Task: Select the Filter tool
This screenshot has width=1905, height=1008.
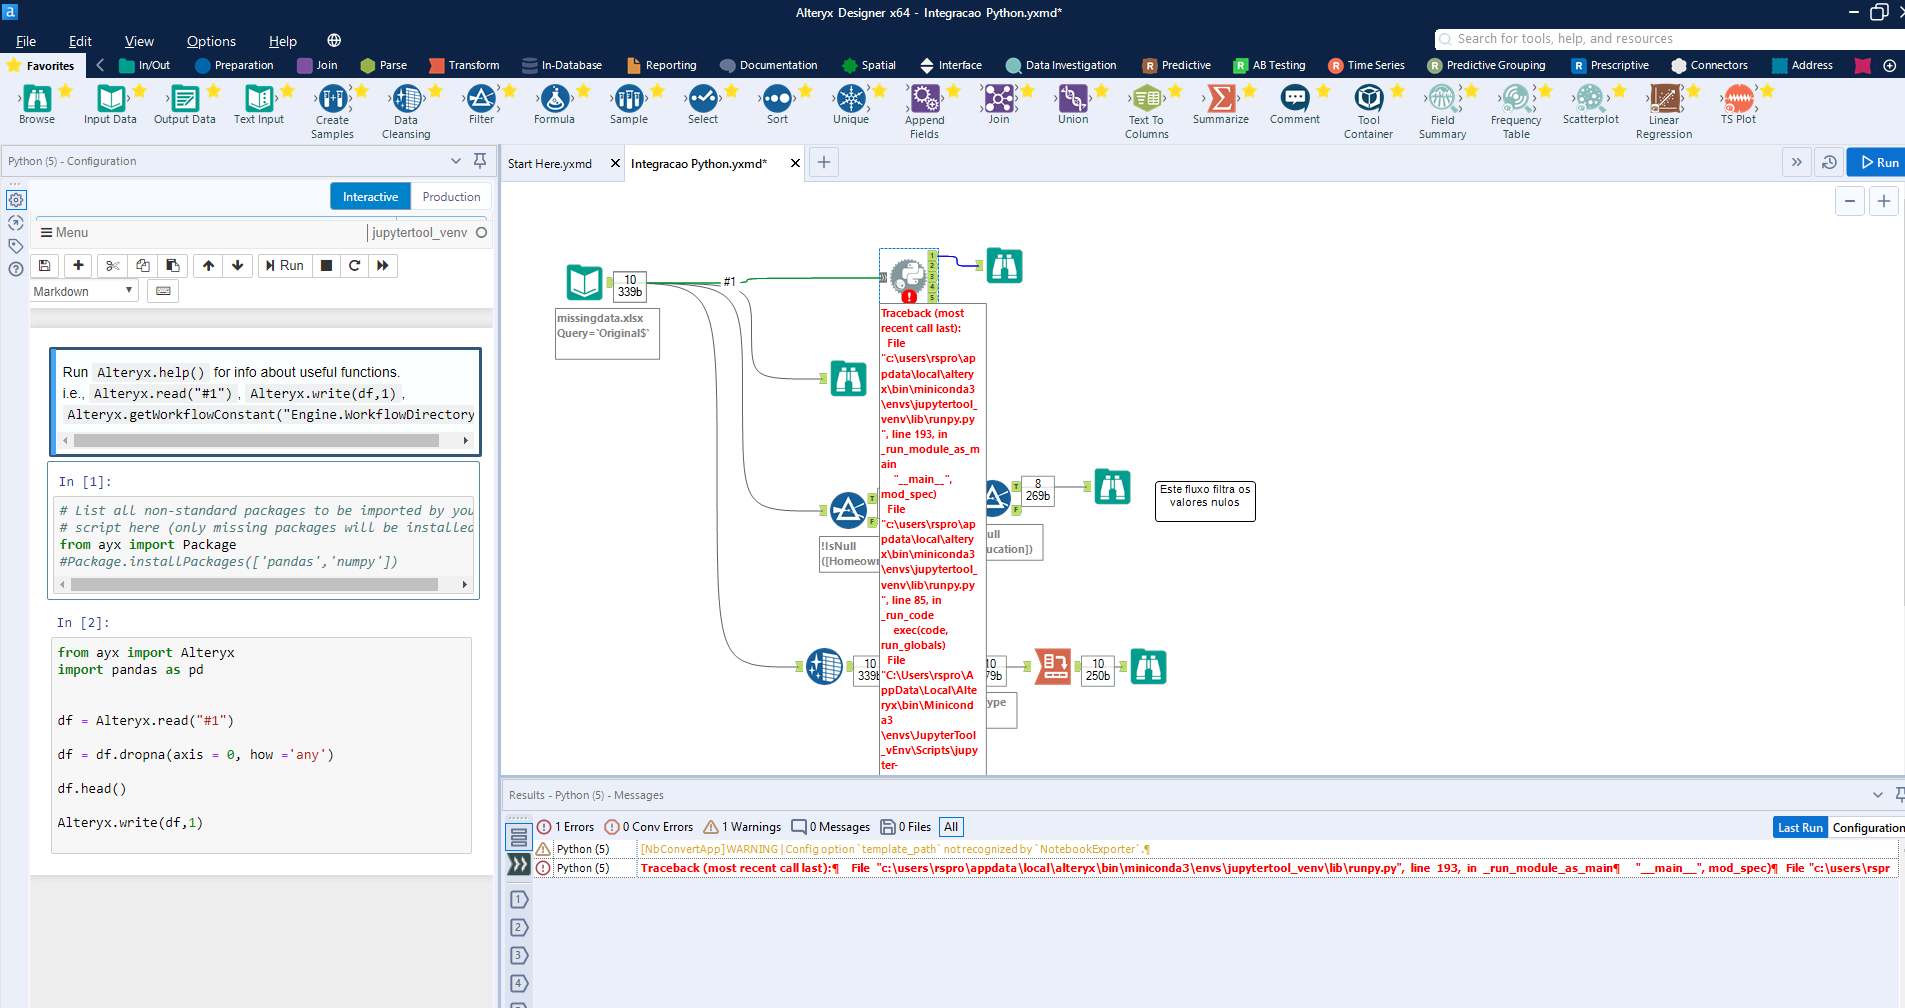Action: point(482,103)
